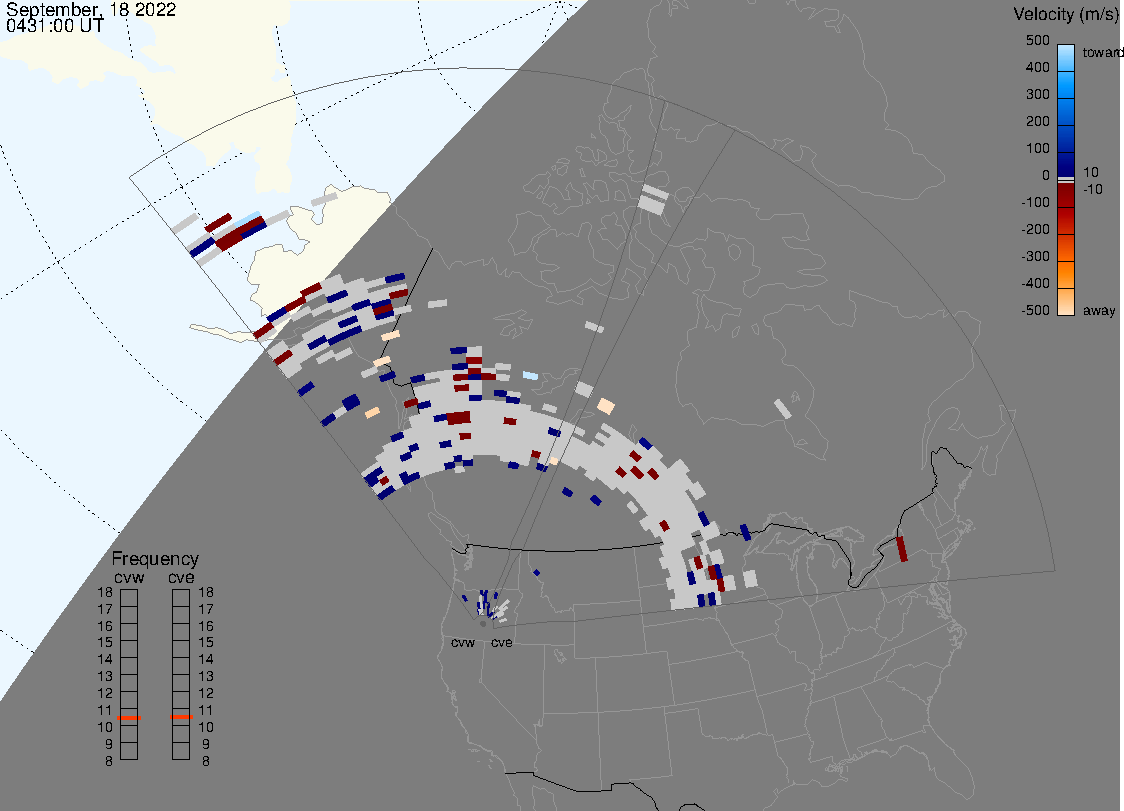1124x811 pixels.
Task: Click the 300 label on velocity scale
Action: tap(1037, 95)
